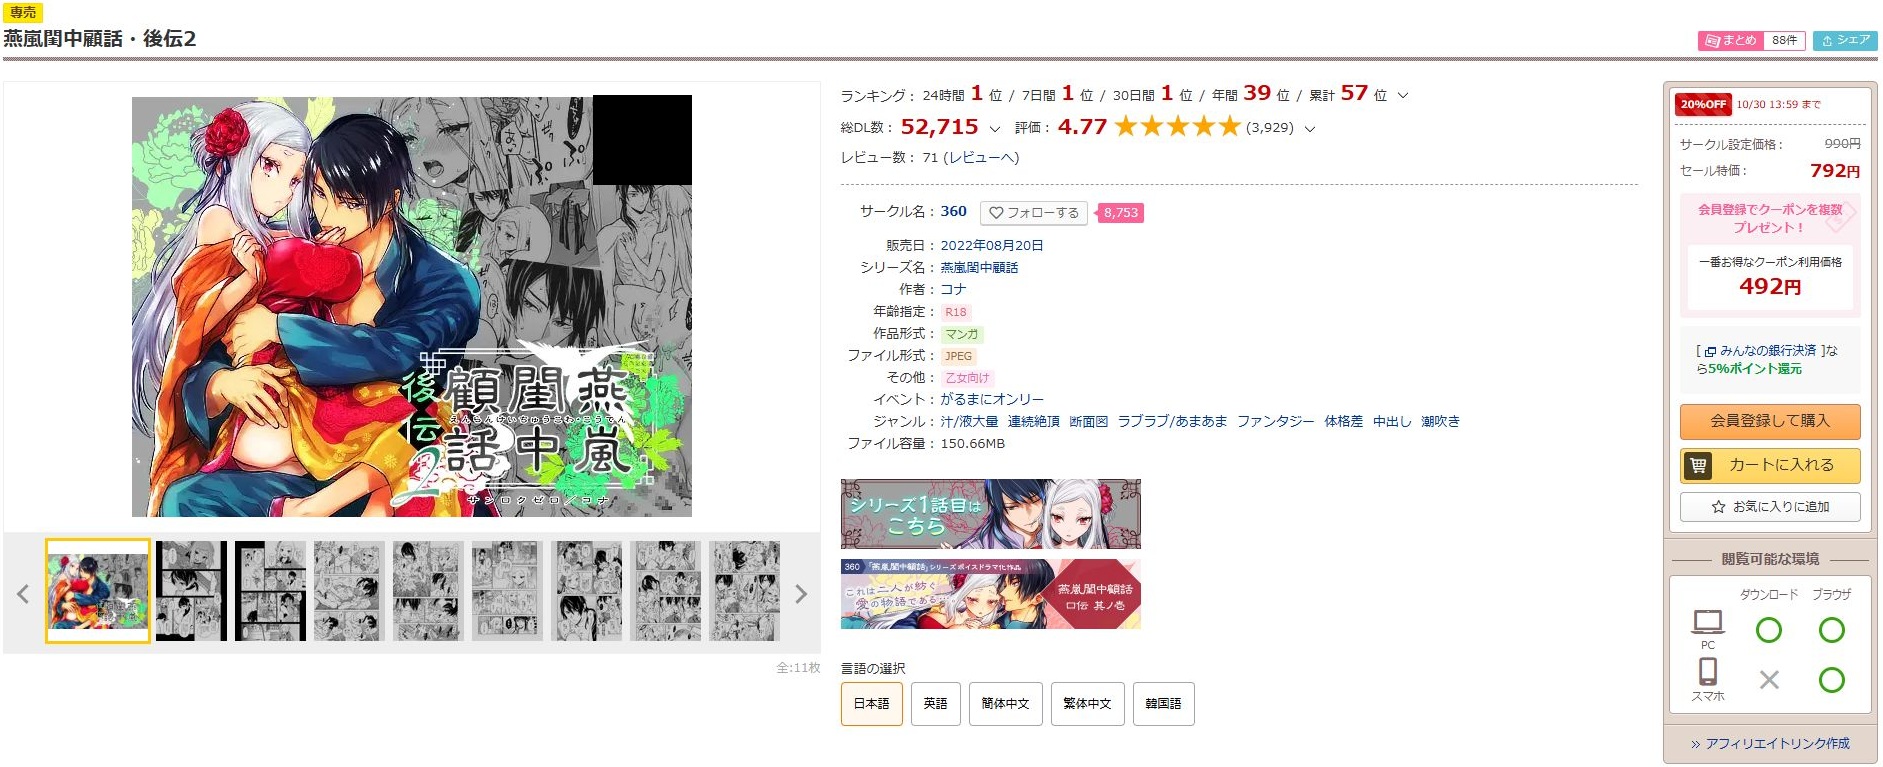Open the レビューへ review link
Screen dimensions: 1883x767
tap(984, 158)
